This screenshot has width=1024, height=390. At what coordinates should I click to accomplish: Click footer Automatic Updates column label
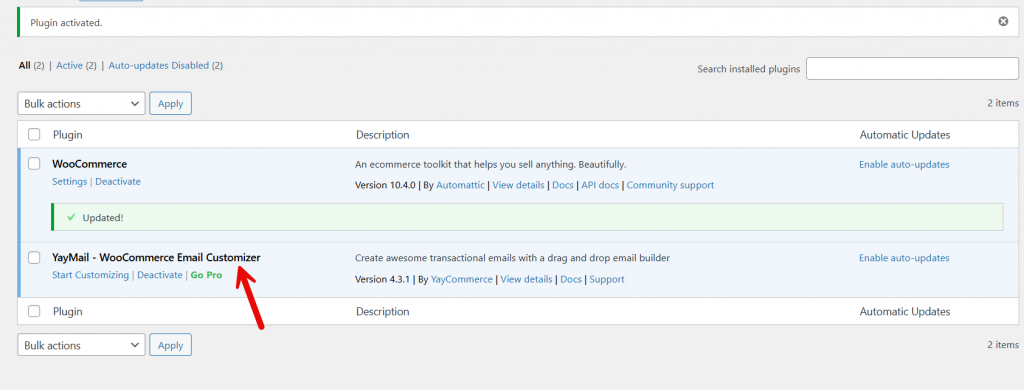[x=904, y=312]
